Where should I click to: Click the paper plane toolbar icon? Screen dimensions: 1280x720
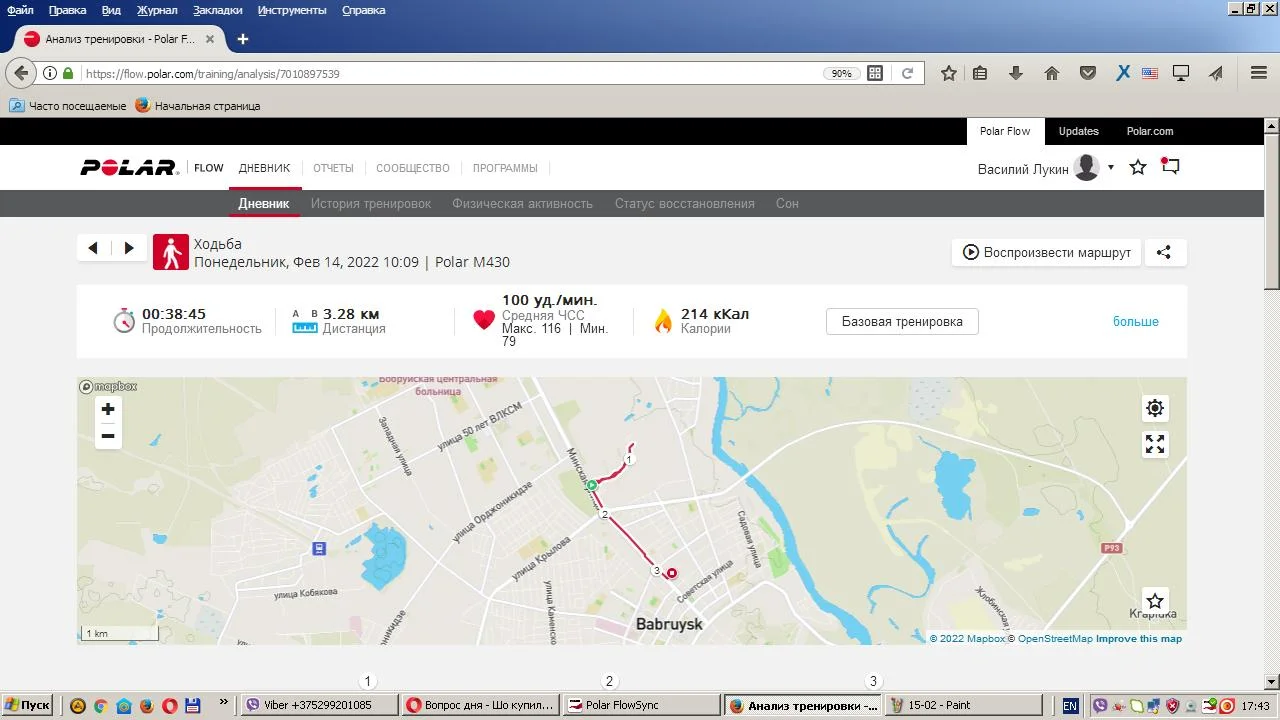pyautogui.click(x=1216, y=73)
